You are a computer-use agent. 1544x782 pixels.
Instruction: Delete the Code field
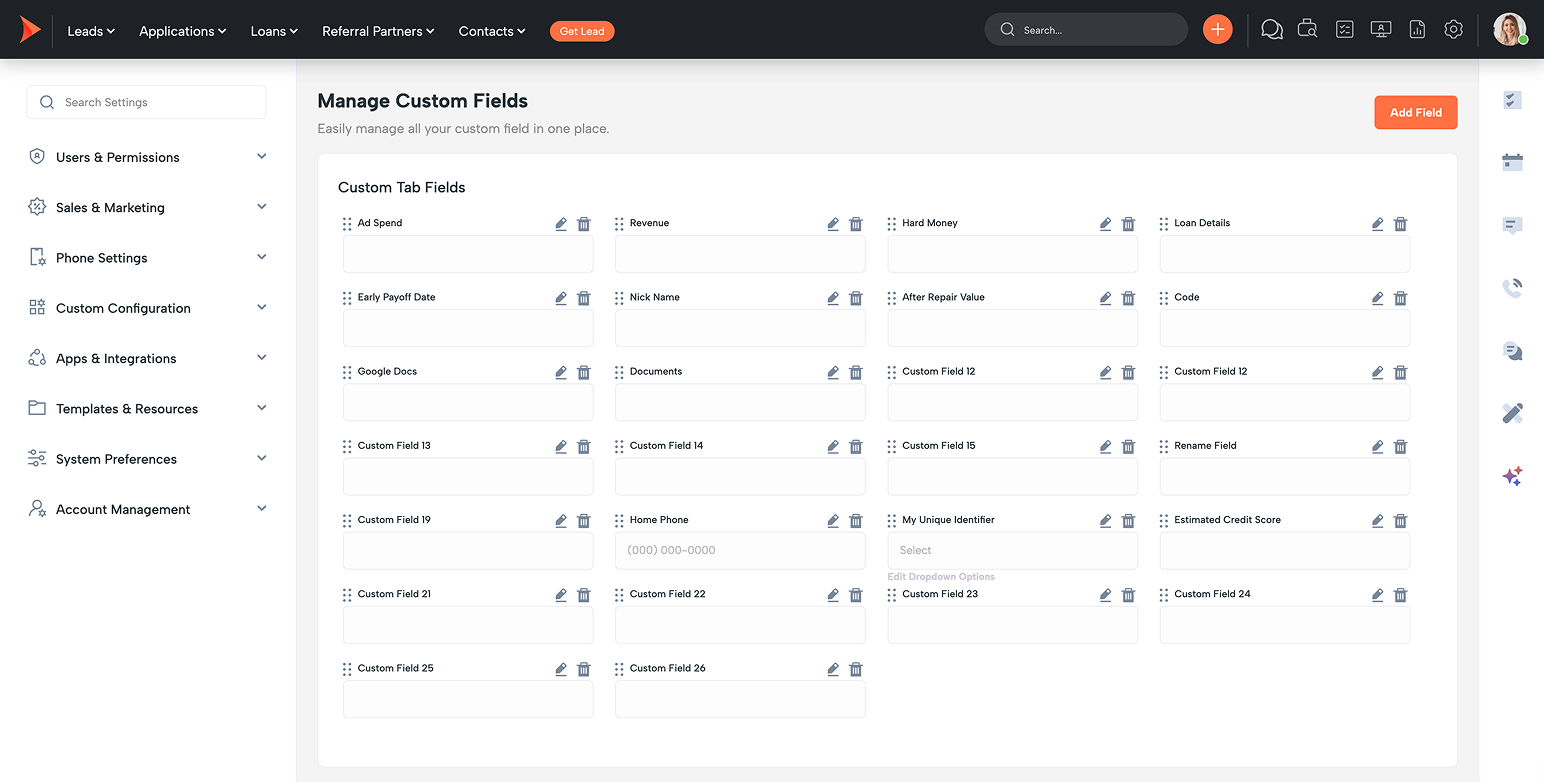(x=1401, y=298)
